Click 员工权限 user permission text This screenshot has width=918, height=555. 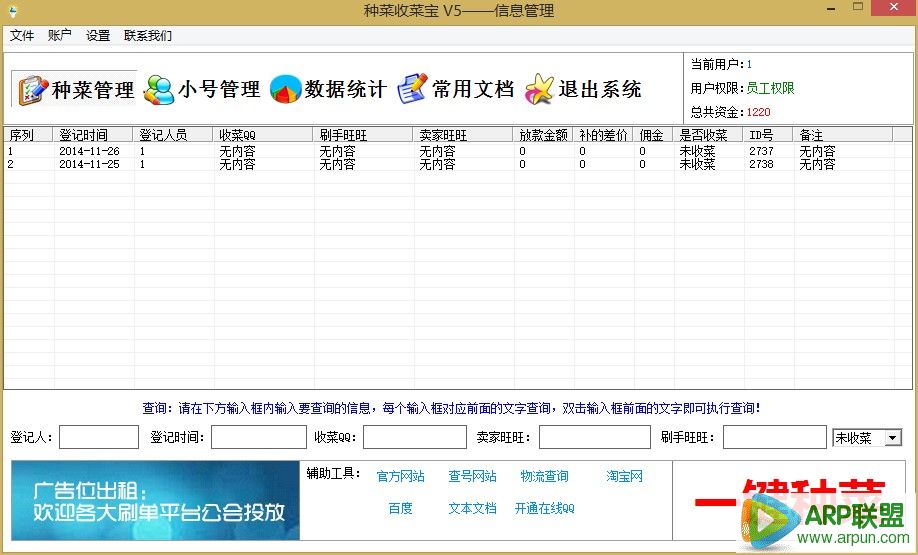[770, 88]
